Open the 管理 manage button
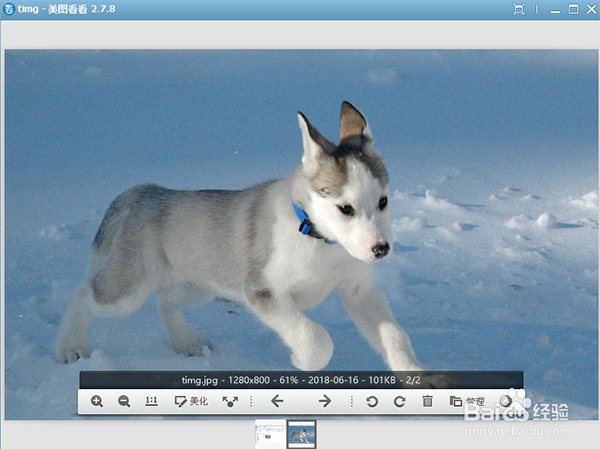Image resolution: width=600 pixels, height=449 pixels. [x=467, y=401]
